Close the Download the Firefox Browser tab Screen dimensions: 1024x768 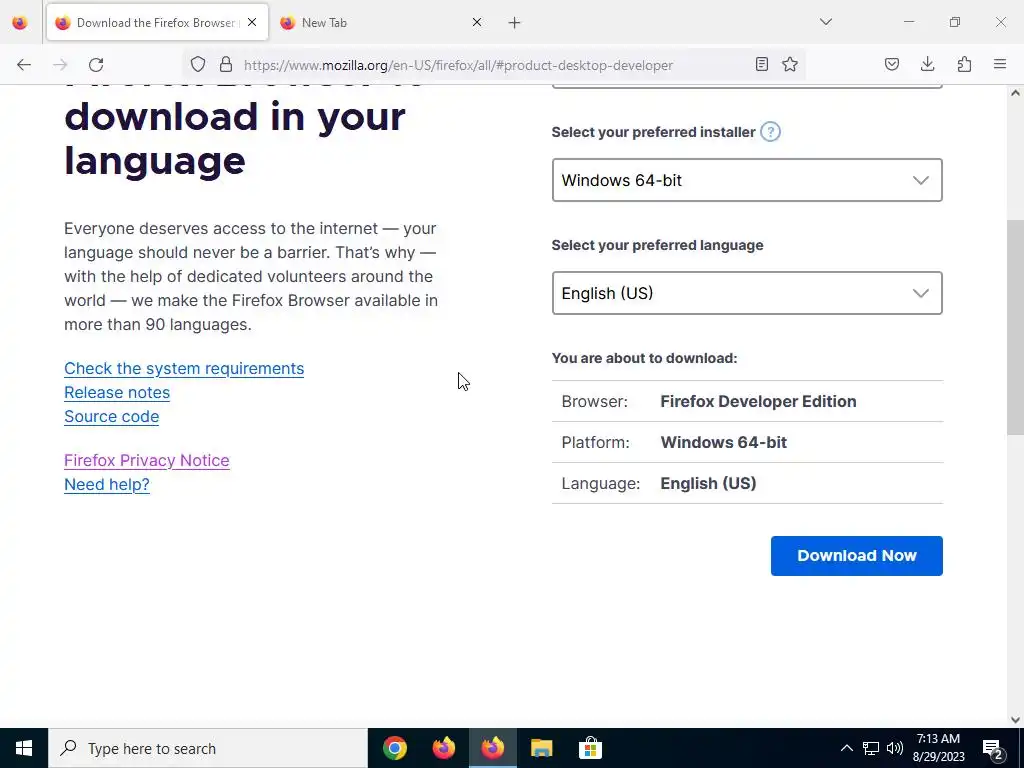coord(252,22)
